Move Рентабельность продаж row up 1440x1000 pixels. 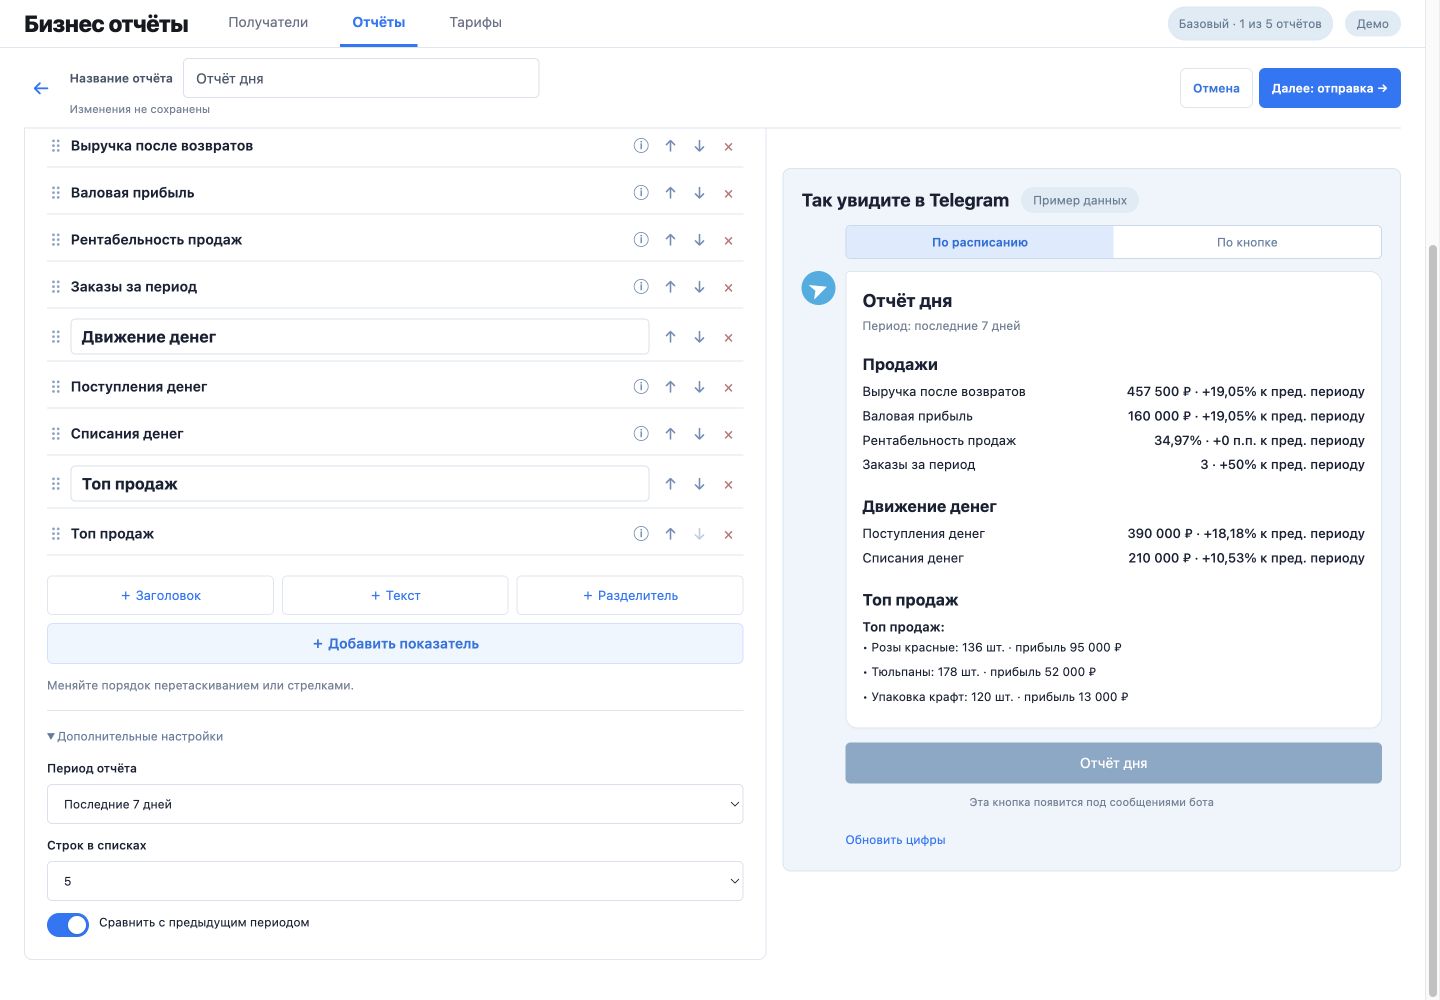670,240
